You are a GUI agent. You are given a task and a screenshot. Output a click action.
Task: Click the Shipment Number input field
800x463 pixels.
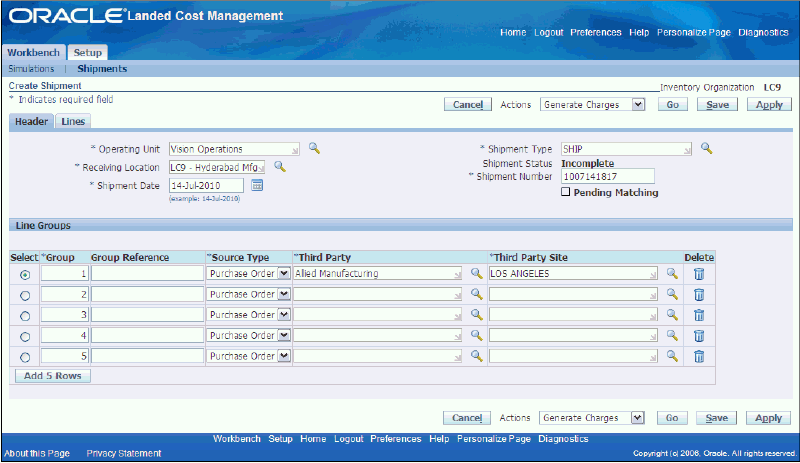click(607, 177)
